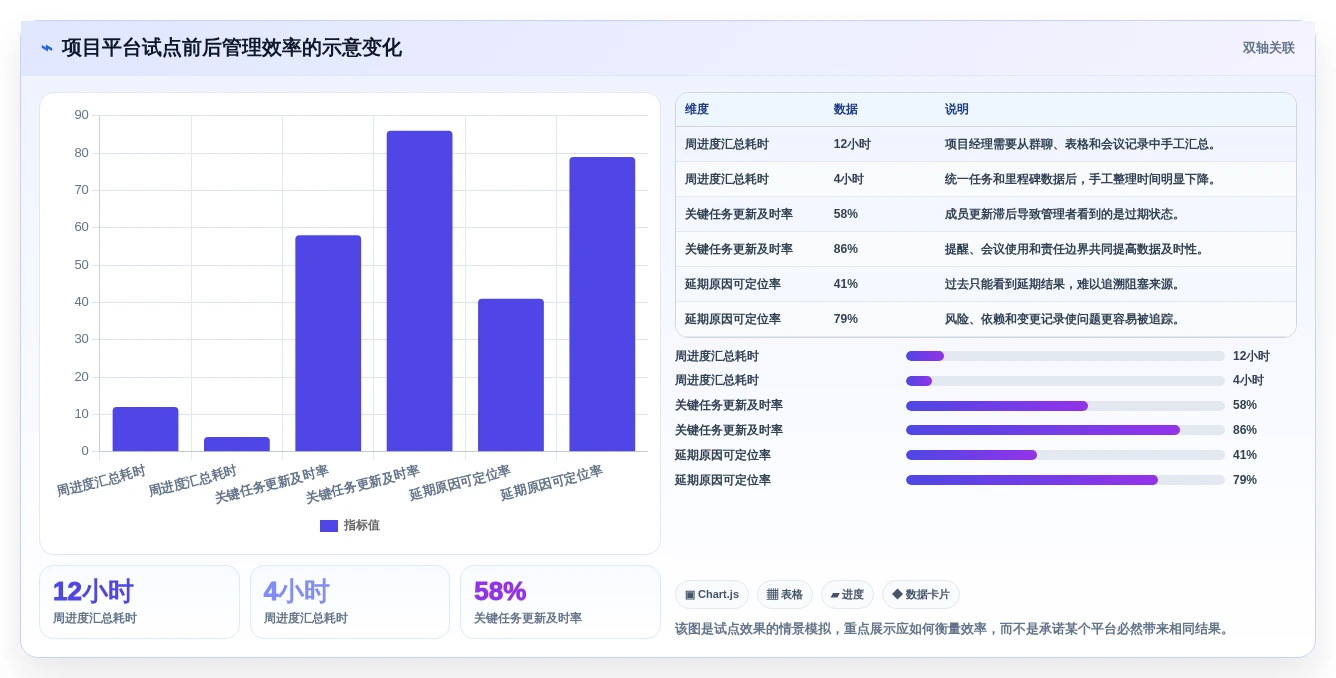Click the description 提醒、会议使用和责任边界共同提高数据及时性
This screenshot has width=1336, height=678.
(x=1076, y=250)
